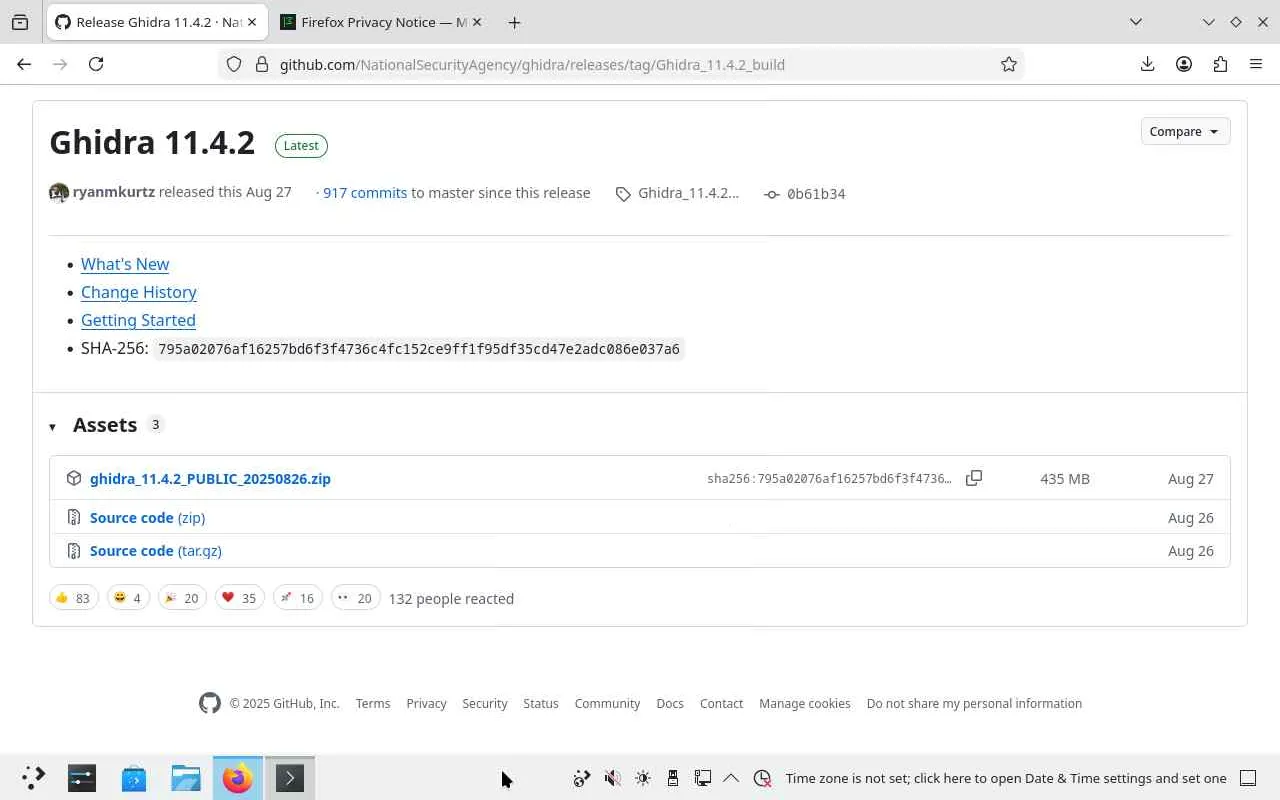This screenshot has width=1280, height=800.
Task: Expand the hidden system tray icons arrow
Action: (731, 778)
